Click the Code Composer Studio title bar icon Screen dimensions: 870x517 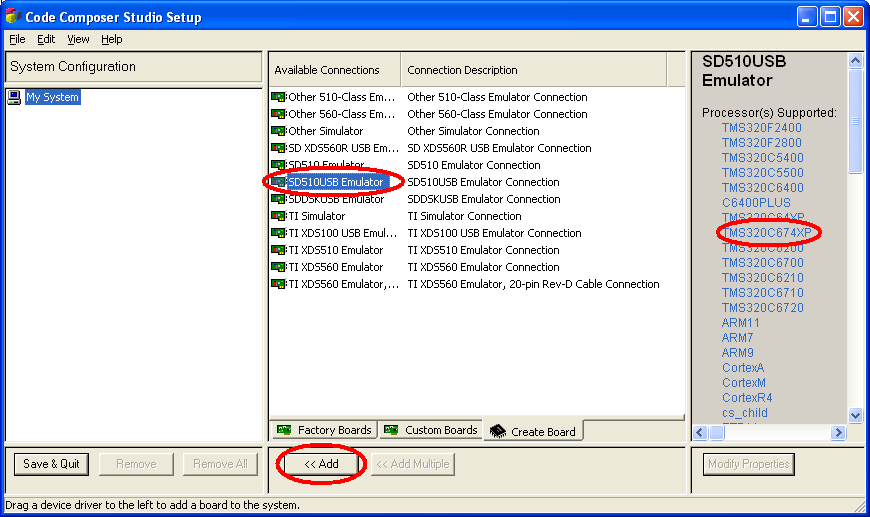(x=13, y=17)
